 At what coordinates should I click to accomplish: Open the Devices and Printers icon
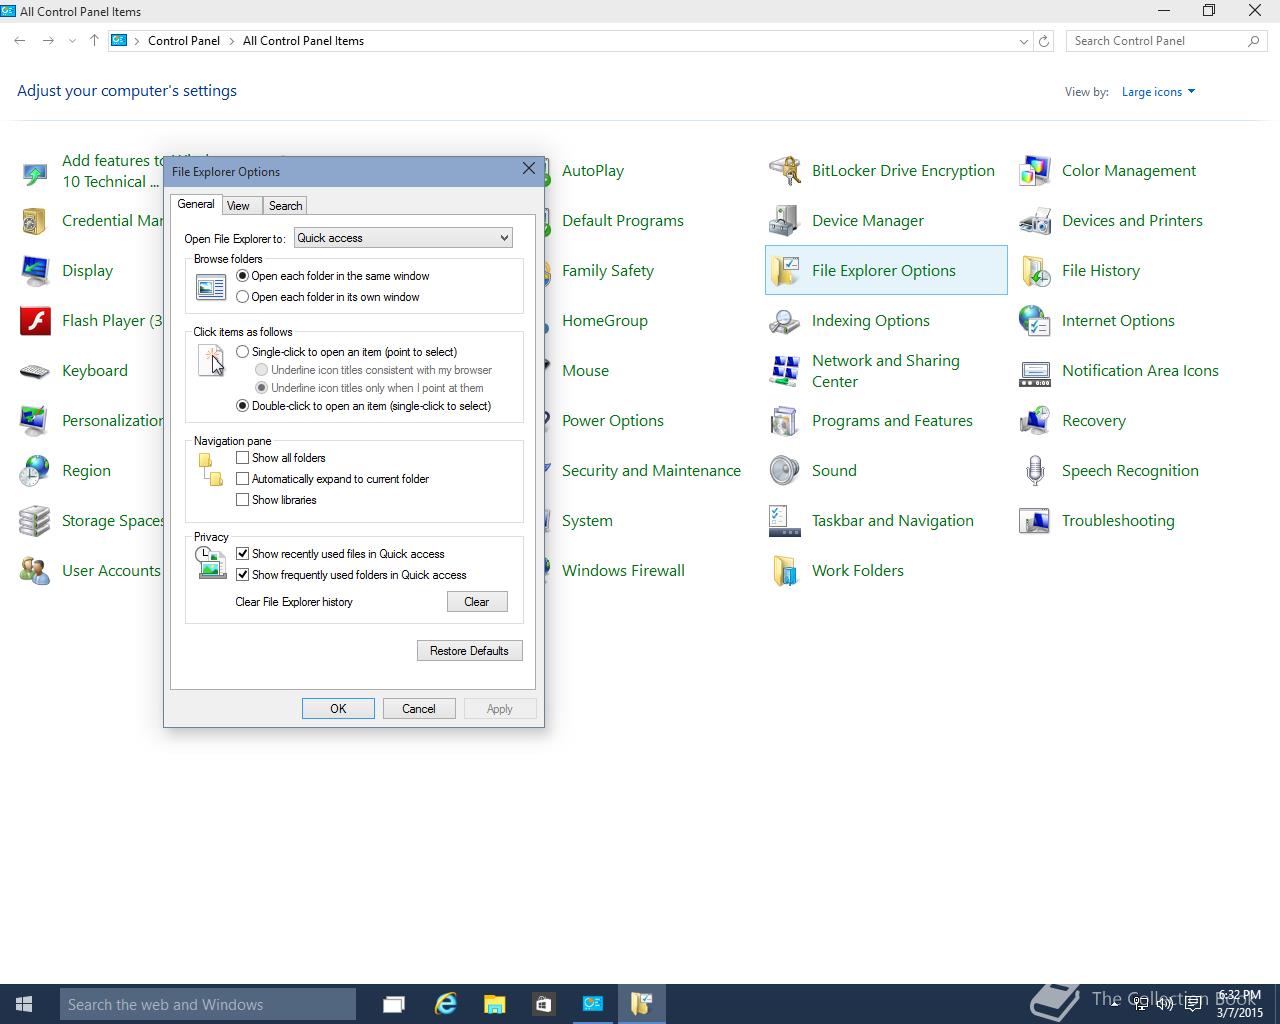1035,221
